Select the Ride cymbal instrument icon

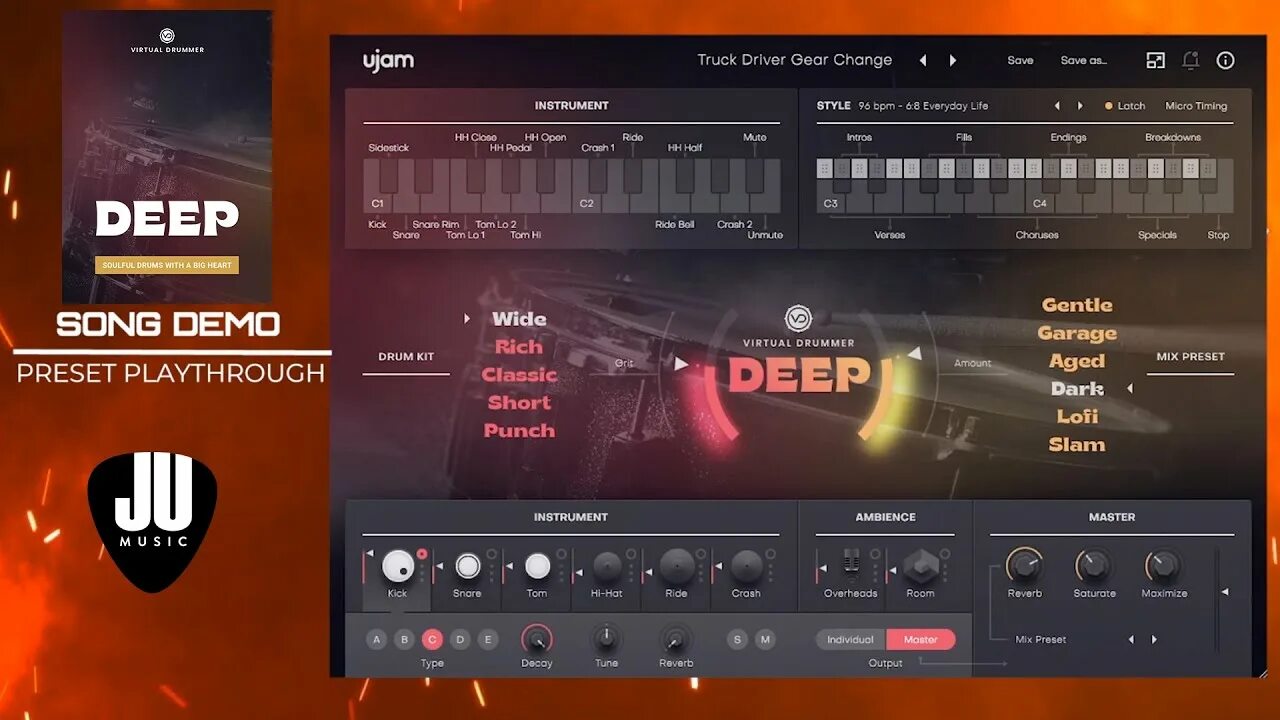pyautogui.click(x=677, y=566)
